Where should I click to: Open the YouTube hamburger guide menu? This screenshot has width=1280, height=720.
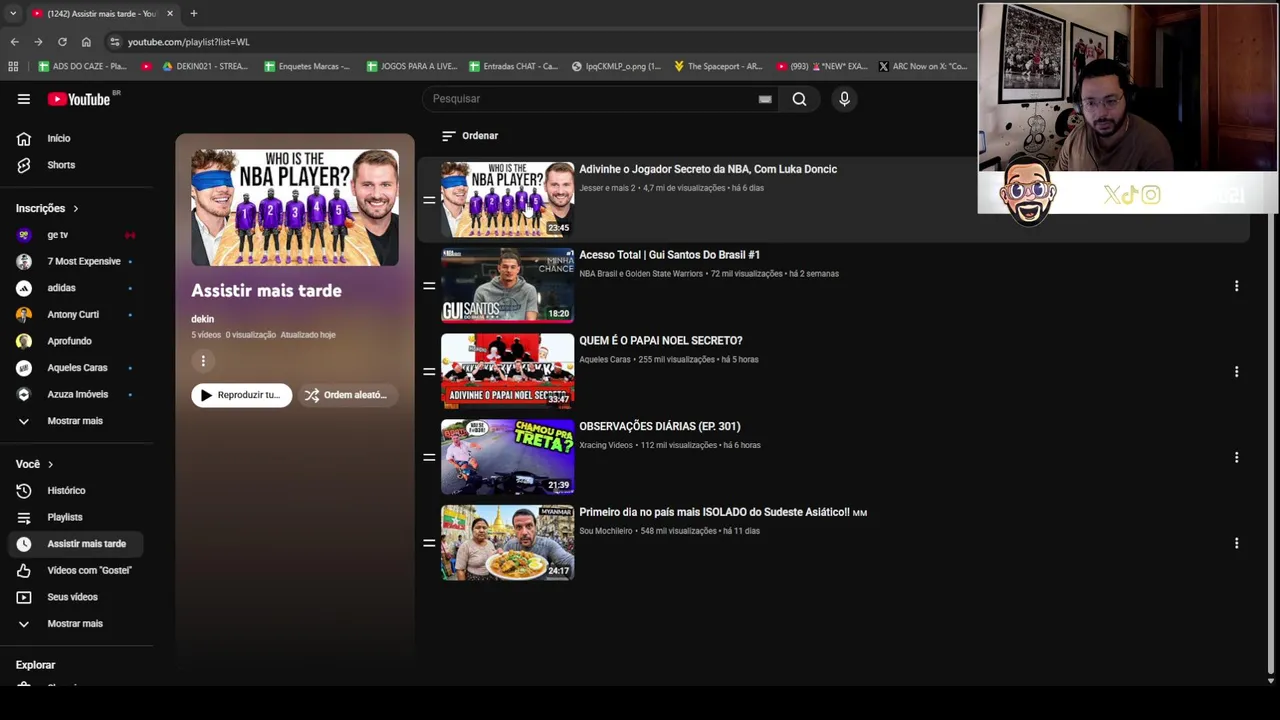[x=23, y=99]
